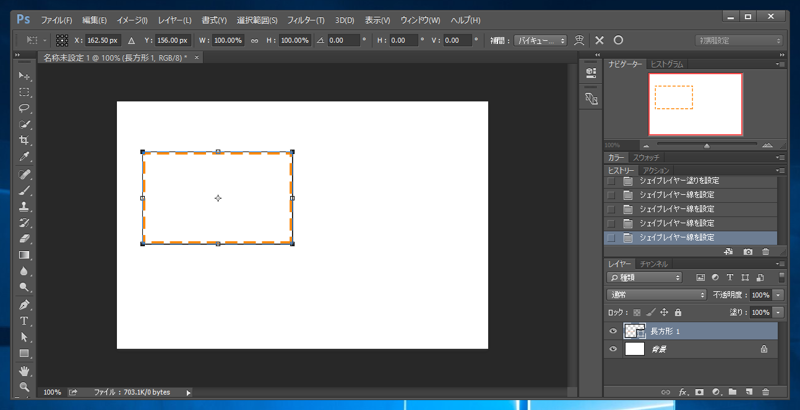800x410 pixels.
Task: Open the 不透明度 opacity slider arrow
Action: pos(778,295)
